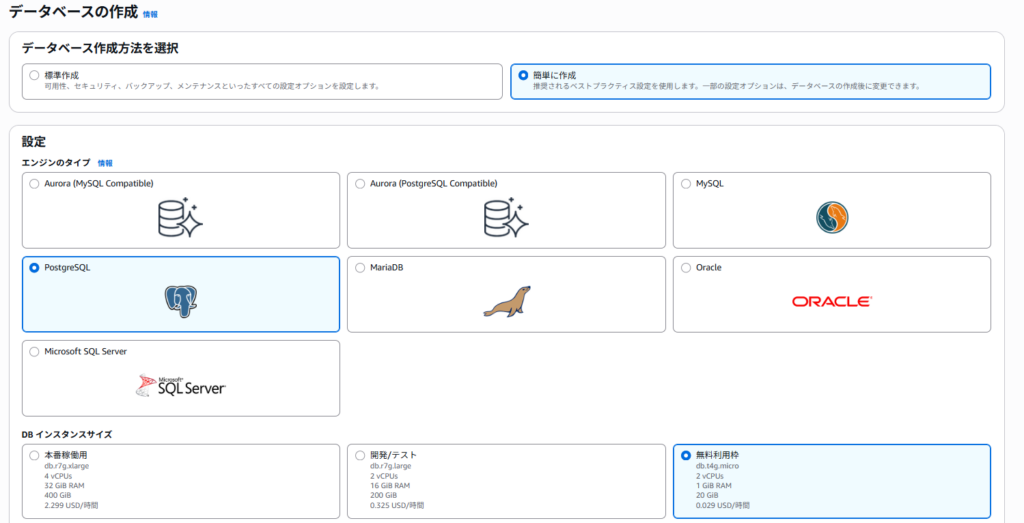Click the 4 vCPUs text
This screenshot has width=1024, height=523.
58,476
